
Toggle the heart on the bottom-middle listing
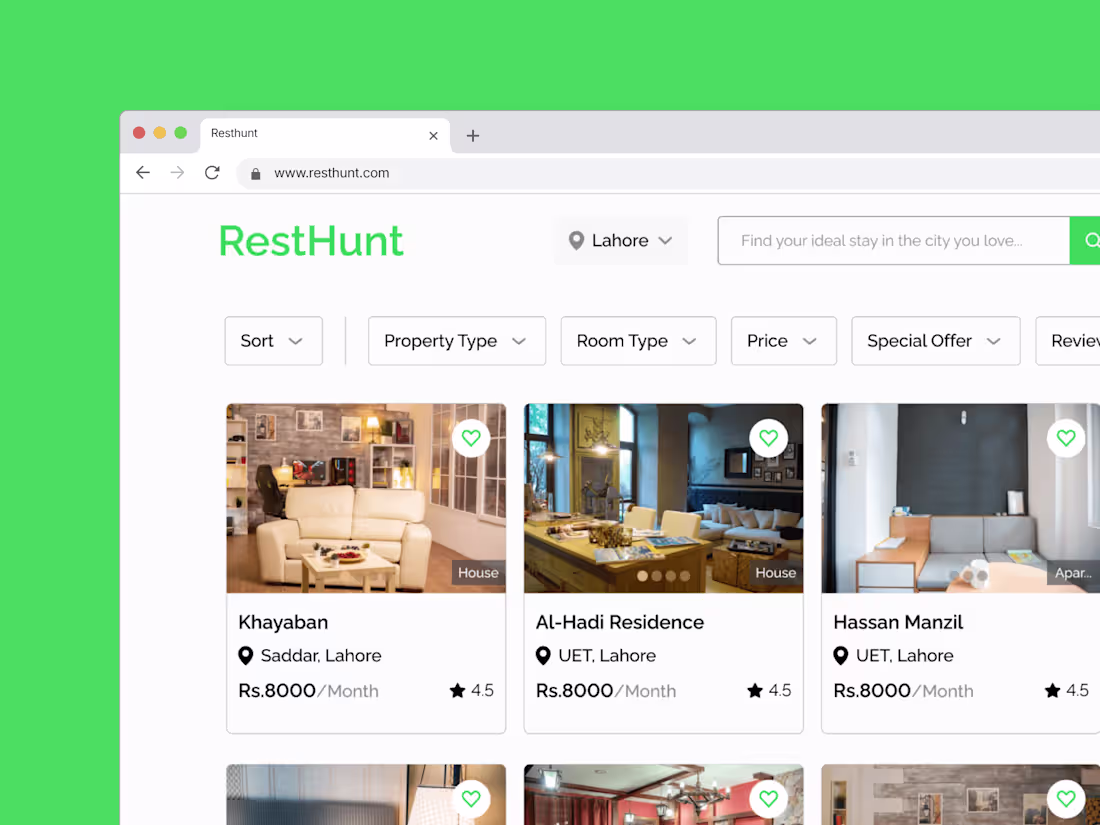click(x=768, y=798)
